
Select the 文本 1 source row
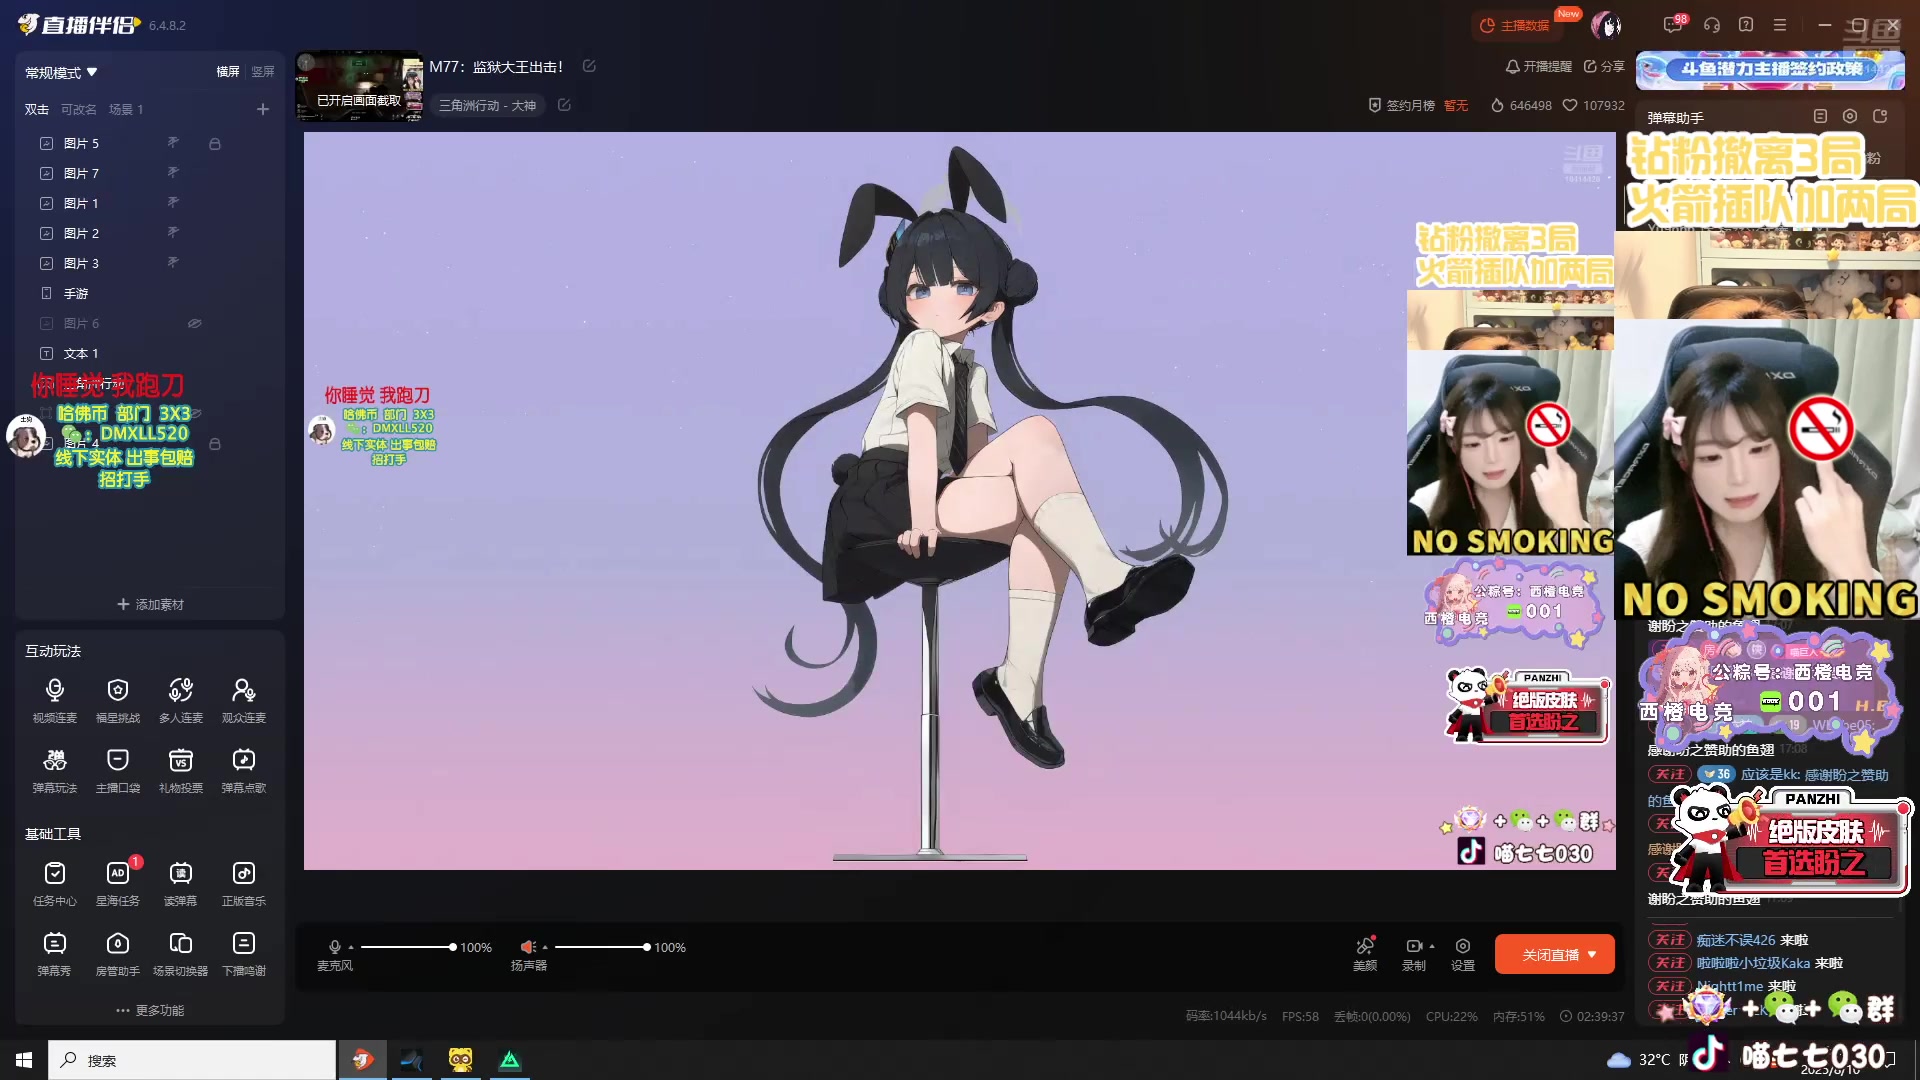[x=150, y=353]
